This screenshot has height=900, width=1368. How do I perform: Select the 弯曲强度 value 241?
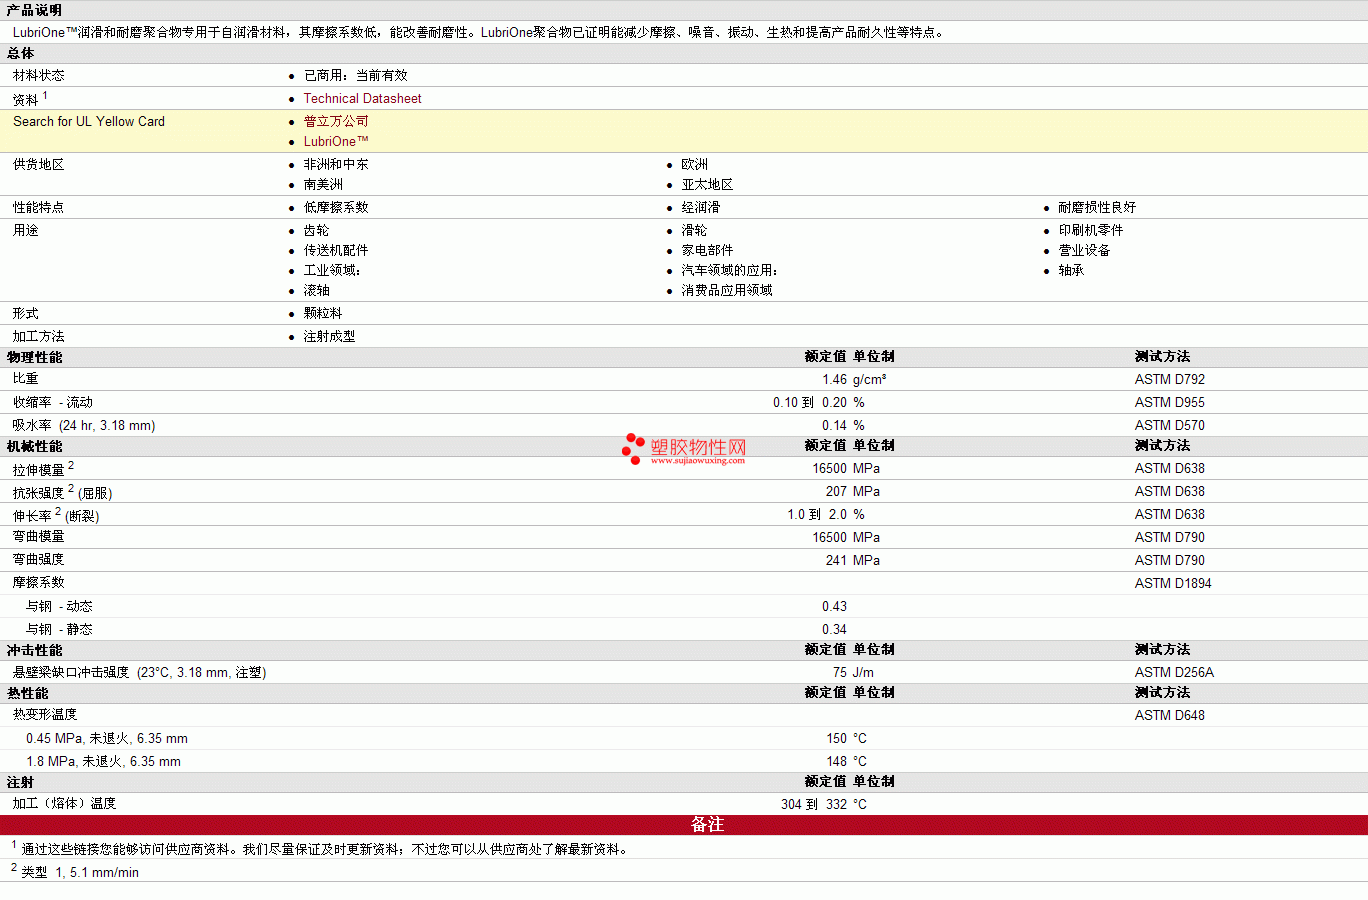click(836, 560)
